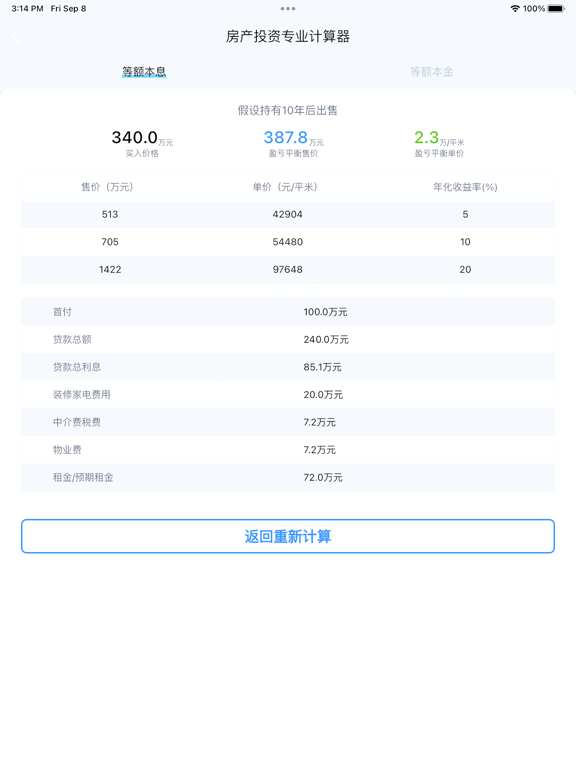Select sale price cell 1422
The image size is (576, 768).
pos(110,269)
